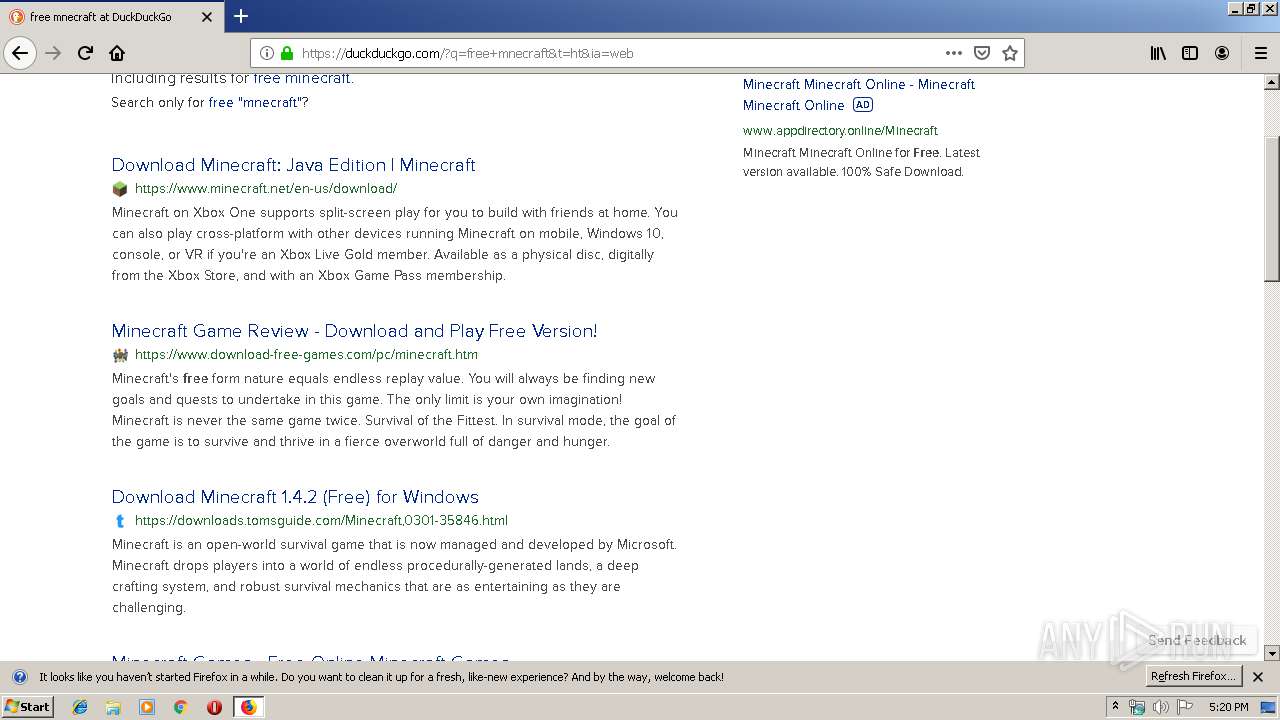Image resolution: width=1280 pixels, height=720 pixels.
Task: Click the download-free-games favicon
Action: [x=120, y=354]
